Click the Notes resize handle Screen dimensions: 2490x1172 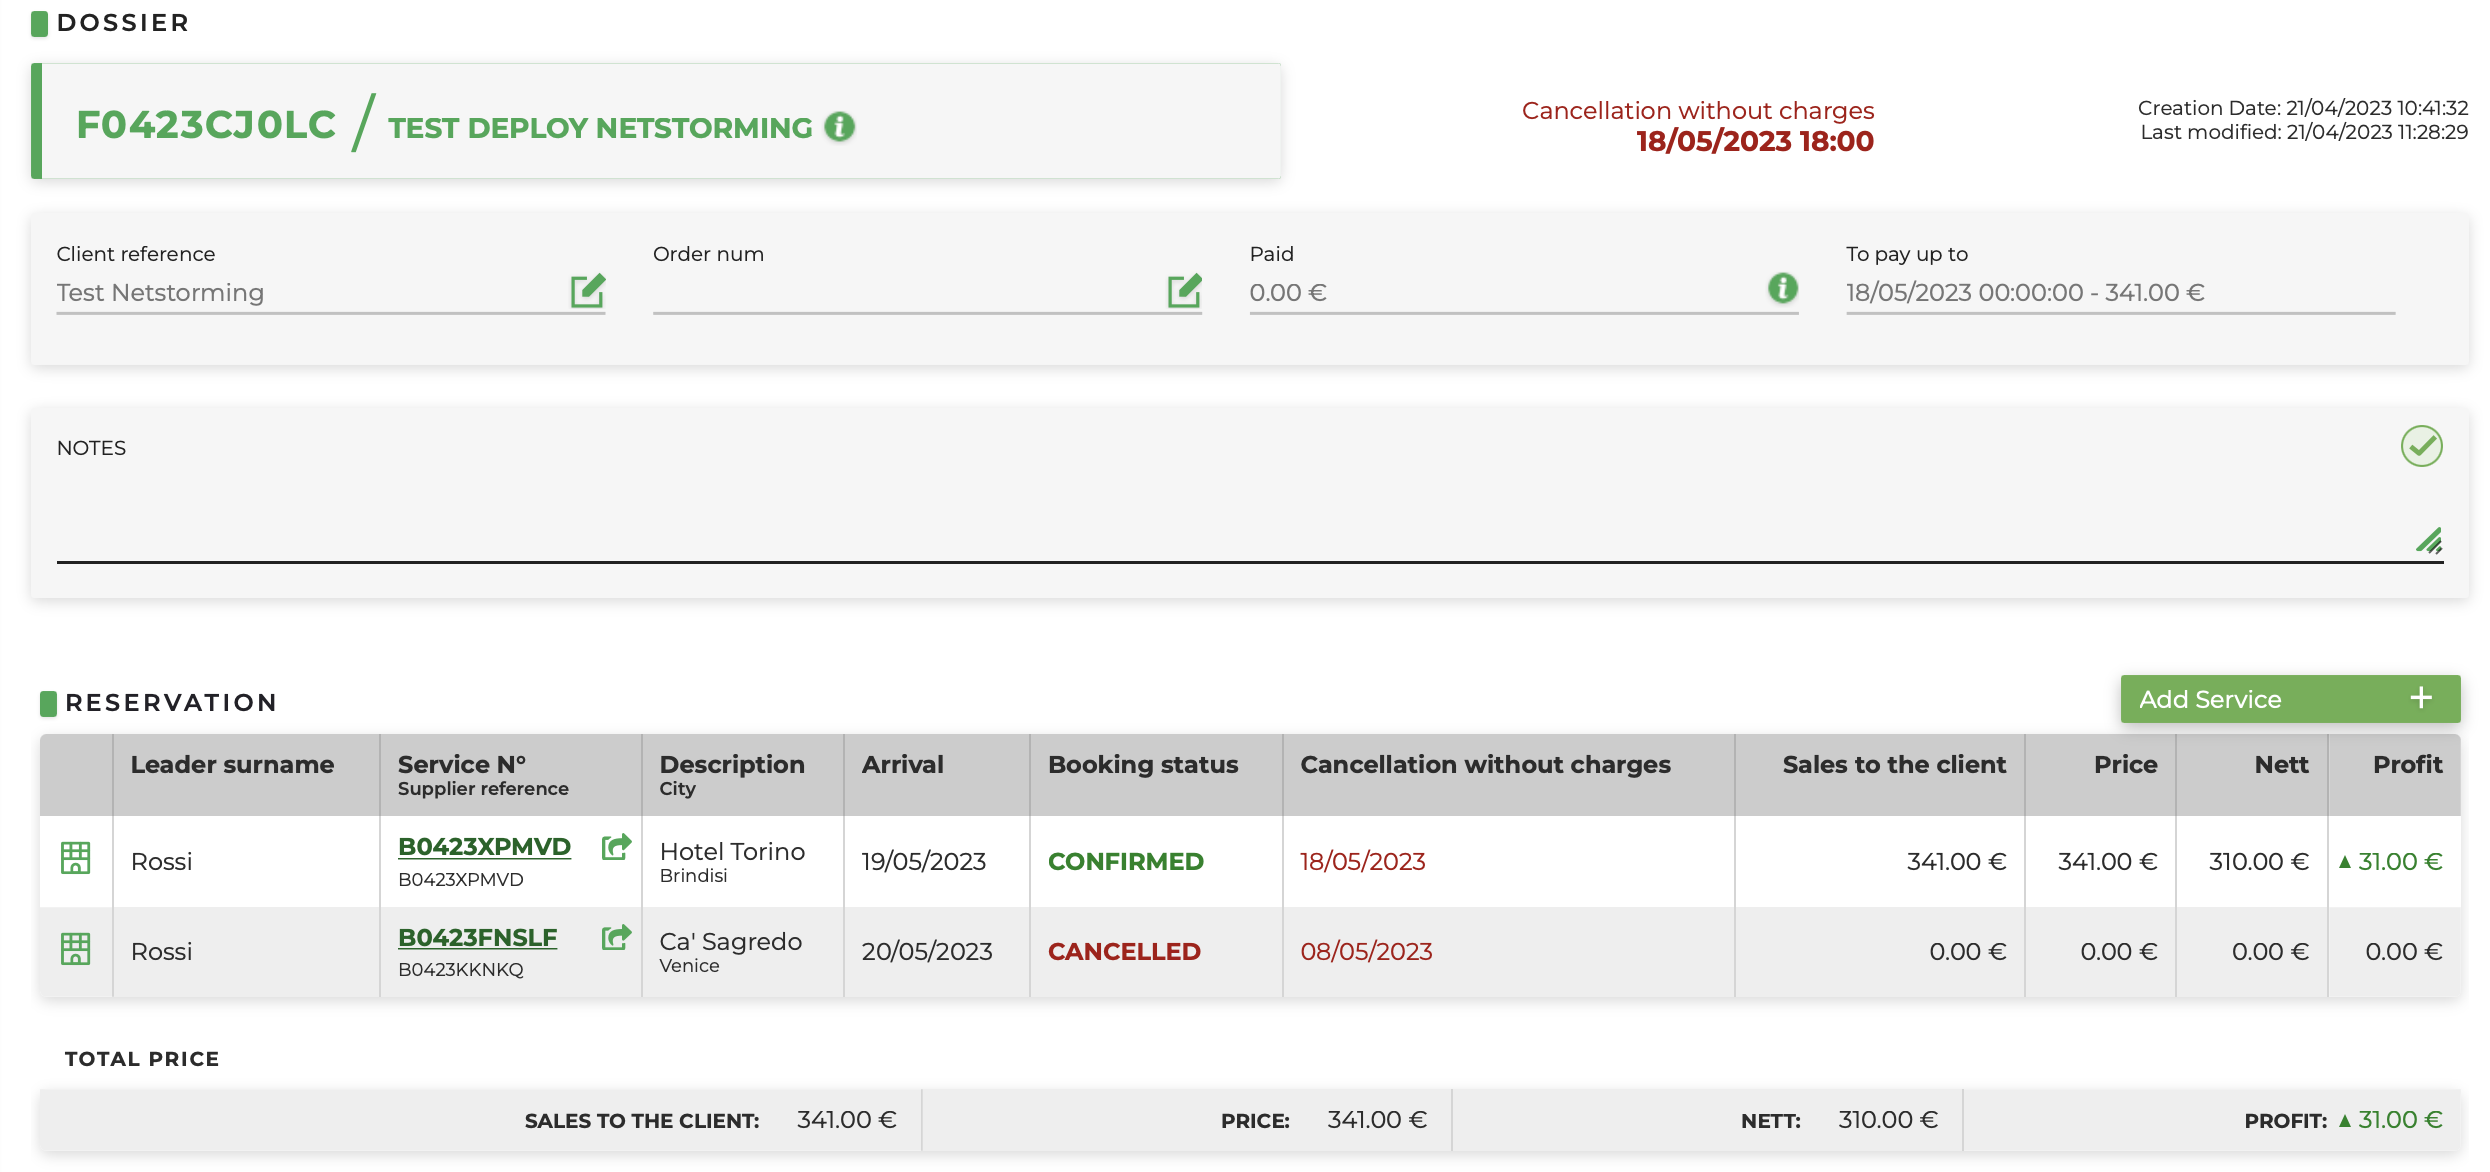2430,541
